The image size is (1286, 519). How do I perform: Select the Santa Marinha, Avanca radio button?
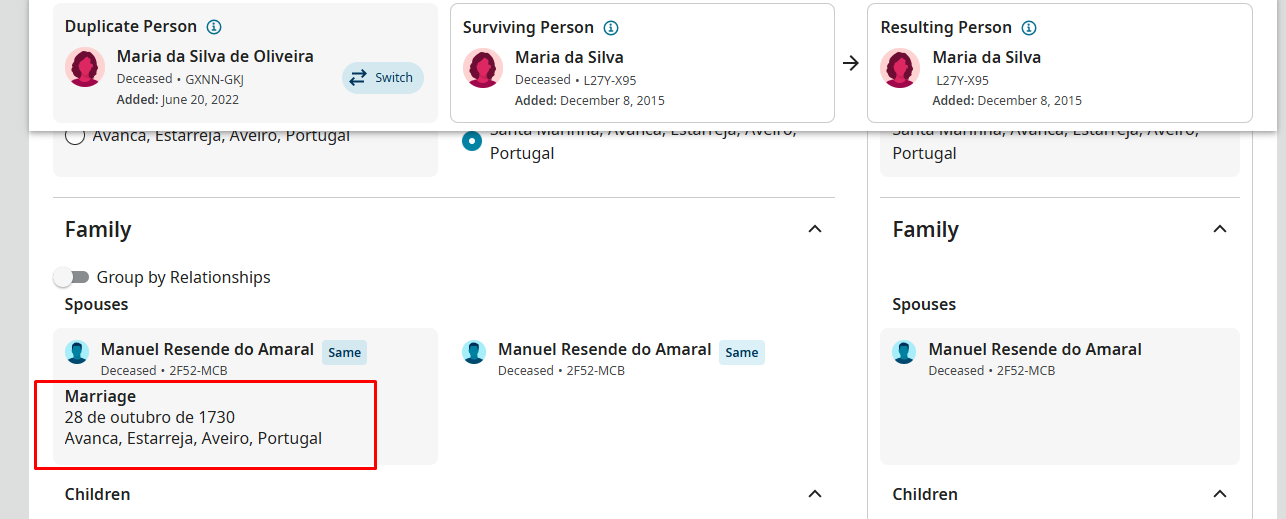click(472, 141)
